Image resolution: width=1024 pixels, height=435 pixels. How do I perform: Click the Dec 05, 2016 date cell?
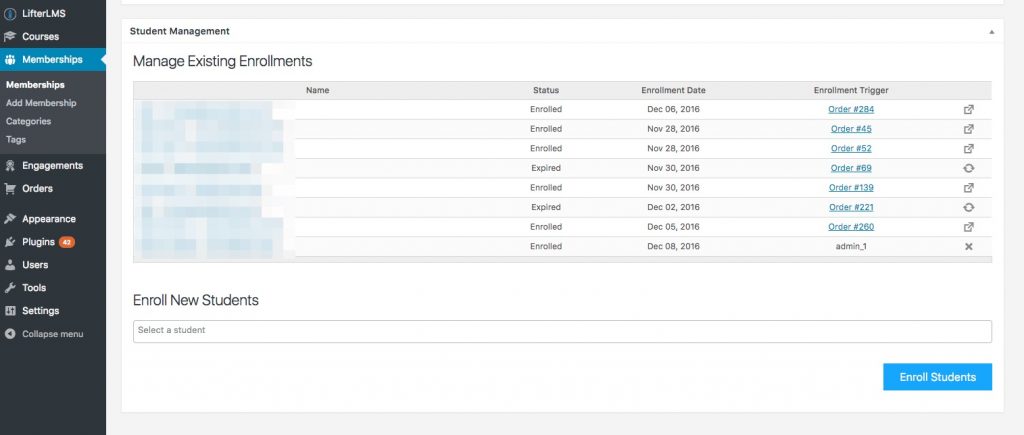pos(673,227)
